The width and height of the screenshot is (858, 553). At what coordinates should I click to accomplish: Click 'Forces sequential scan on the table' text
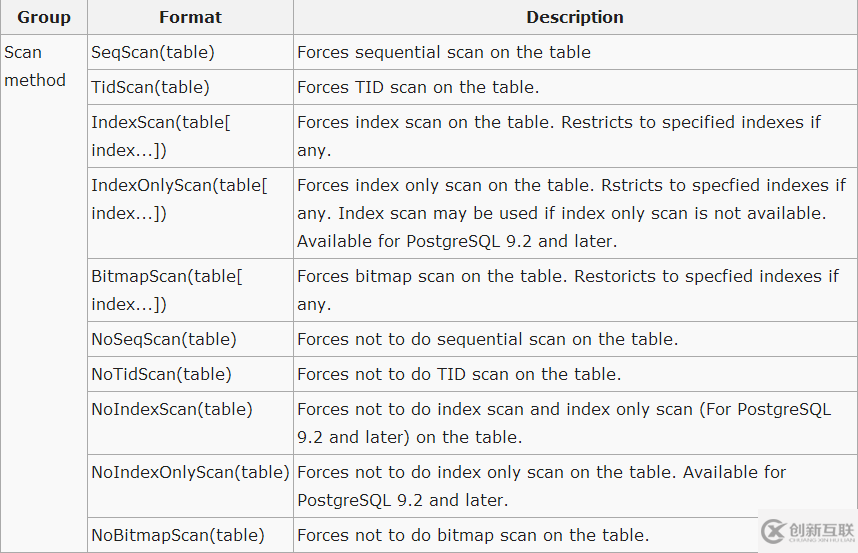(444, 52)
